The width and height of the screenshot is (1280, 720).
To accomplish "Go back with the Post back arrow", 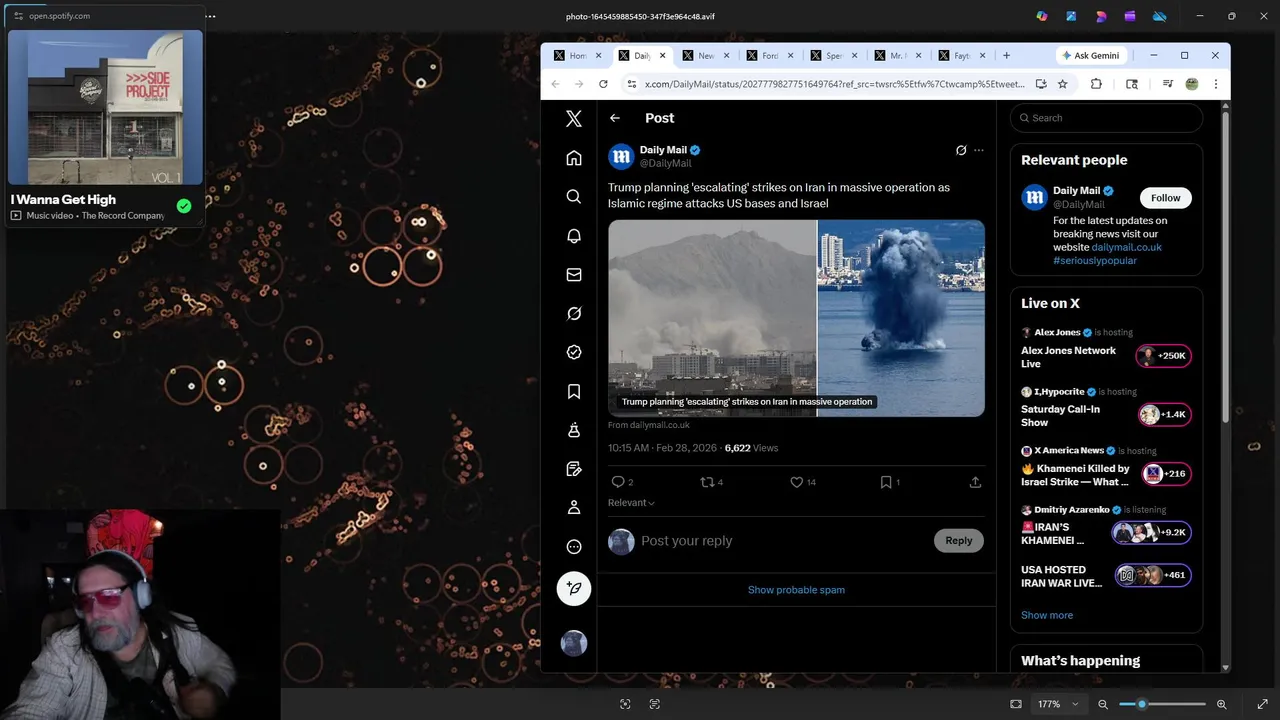I will click(x=615, y=118).
